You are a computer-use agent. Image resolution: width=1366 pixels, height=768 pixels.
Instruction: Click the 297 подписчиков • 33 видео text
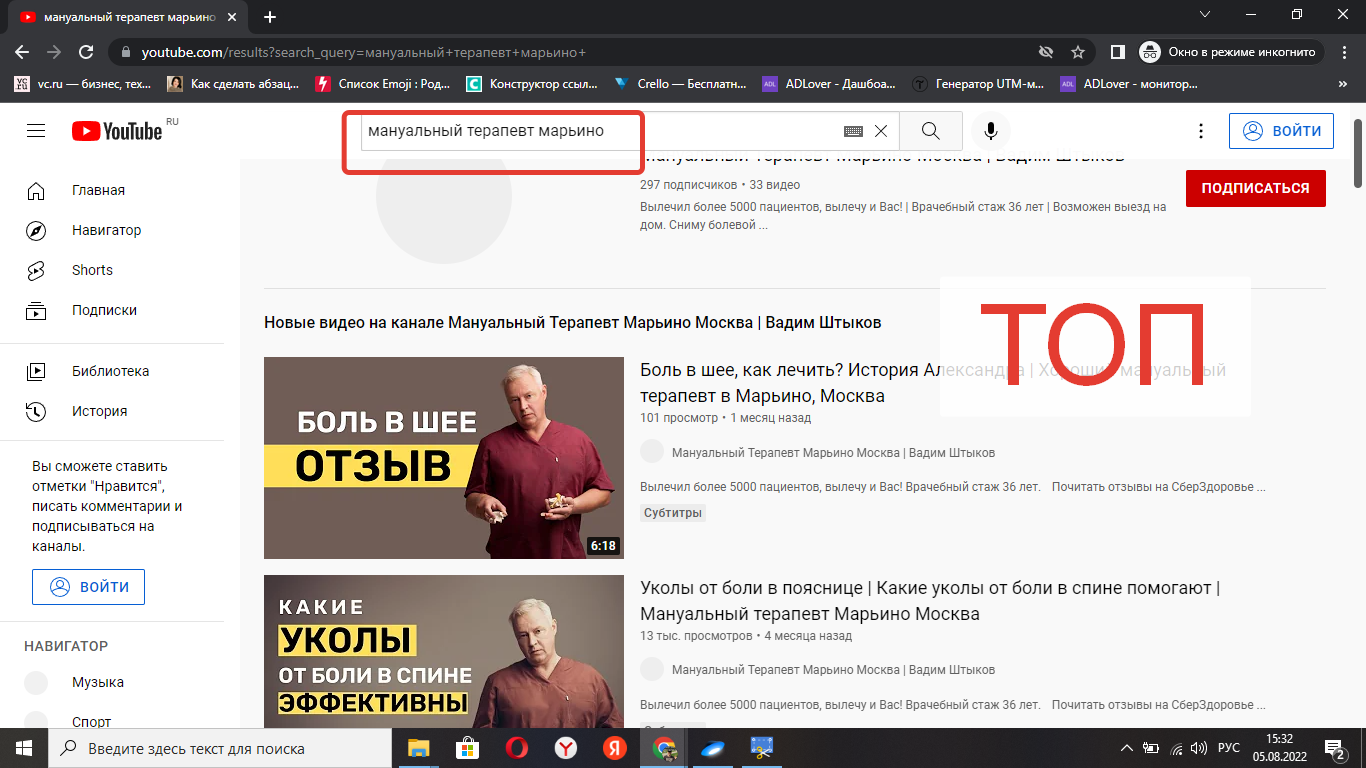point(720,185)
